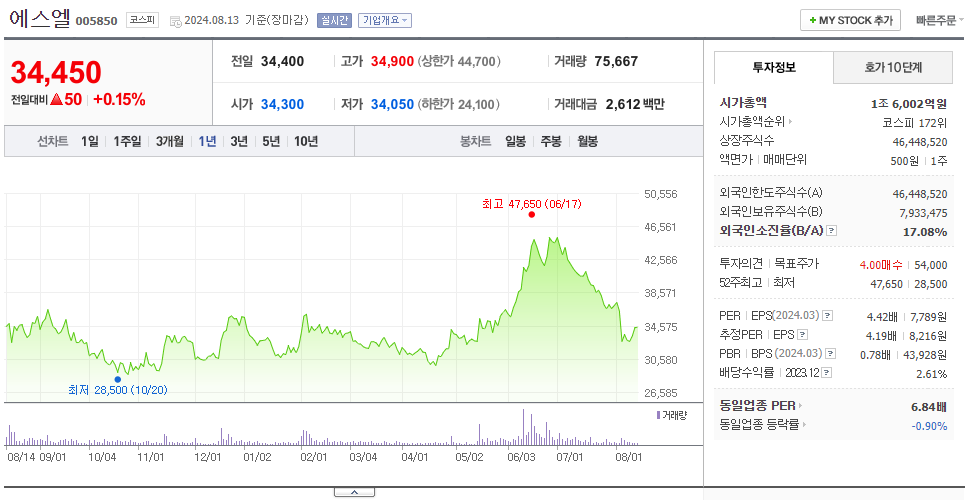The height and width of the screenshot is (500, 968).
Task: Click the MY STOCK 추가 button
Action: [850, 20]
